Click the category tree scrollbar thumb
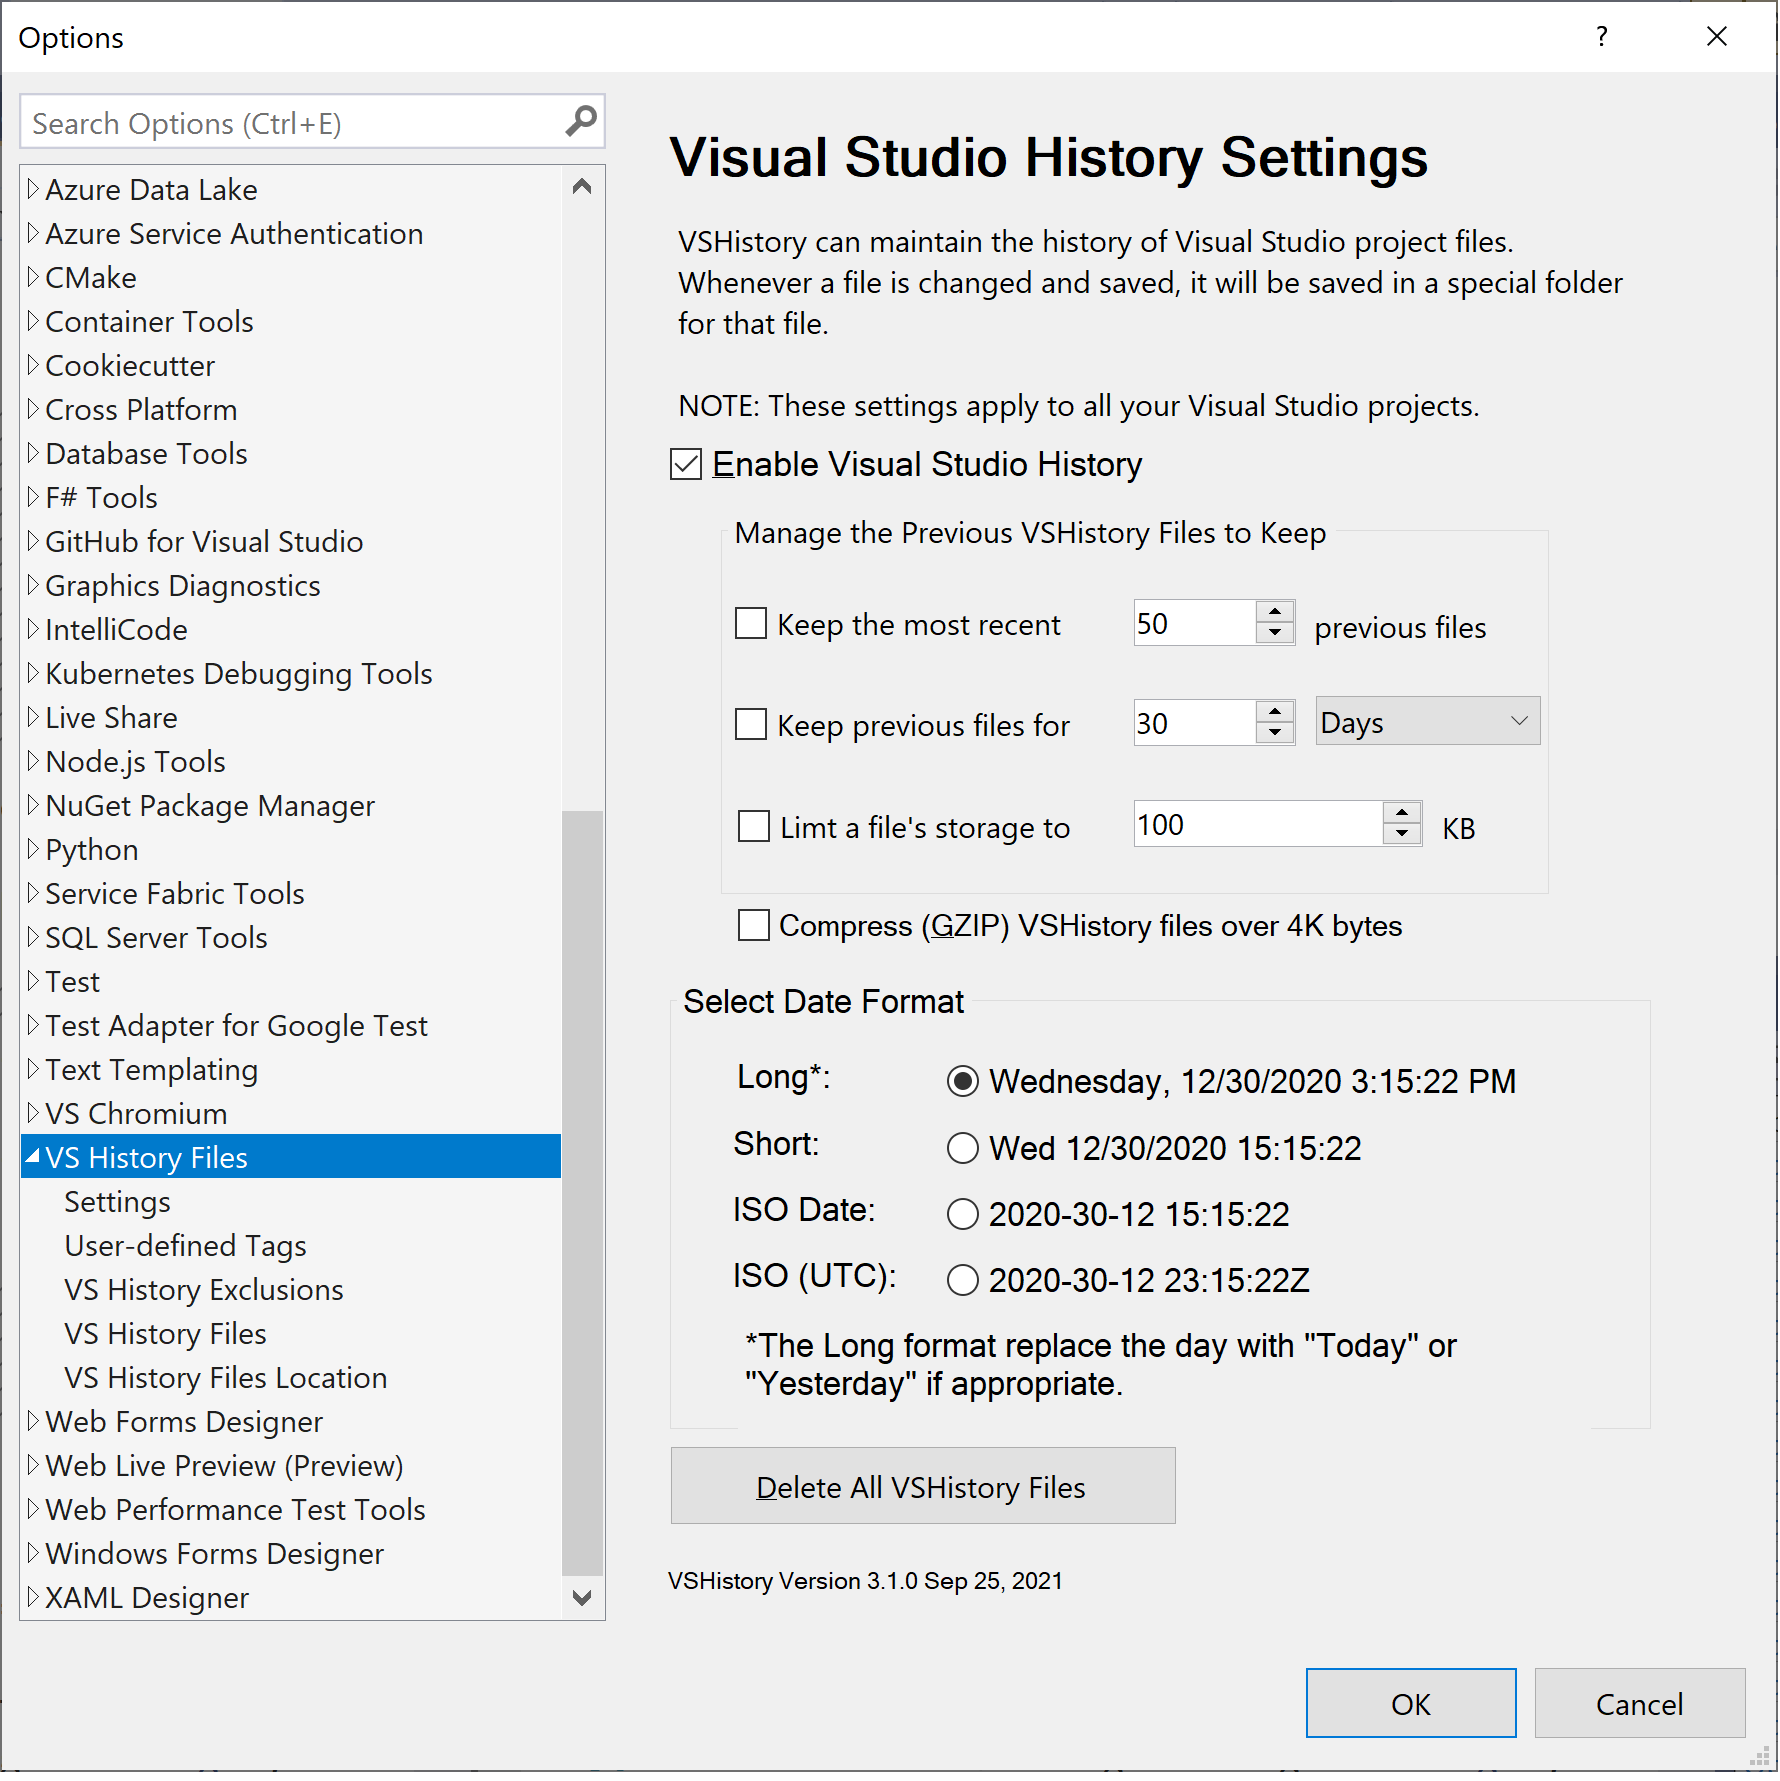Screen dimensions: 1780x1781 click(582, 1192)
